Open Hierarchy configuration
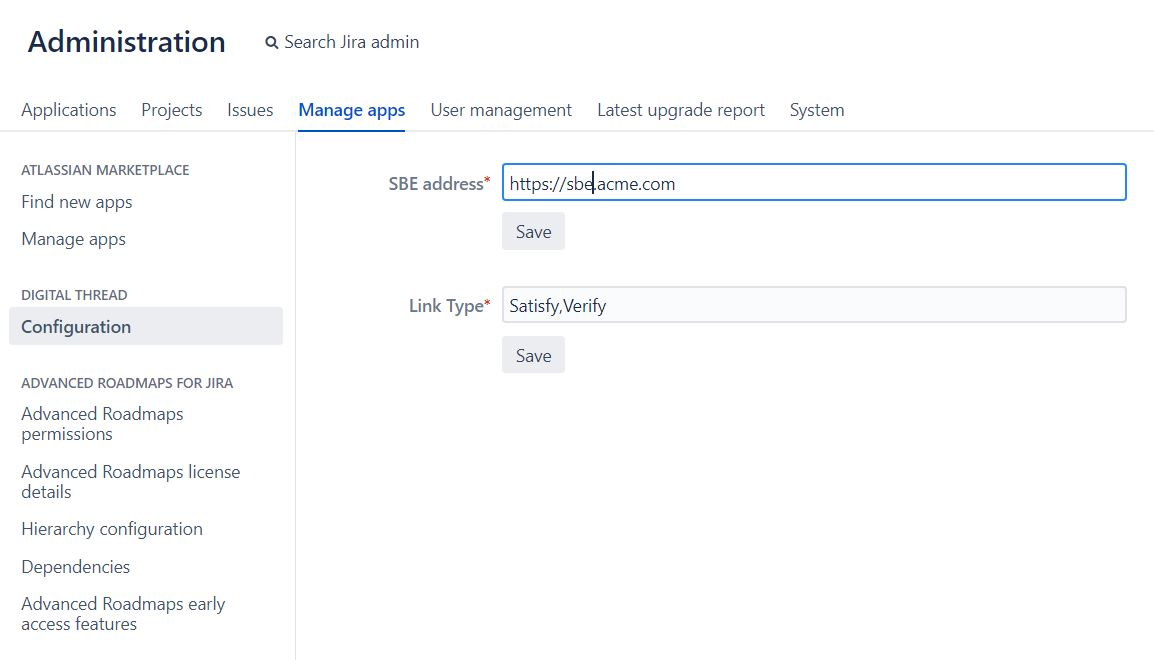 pyautogui.click(x=112, y=529)
